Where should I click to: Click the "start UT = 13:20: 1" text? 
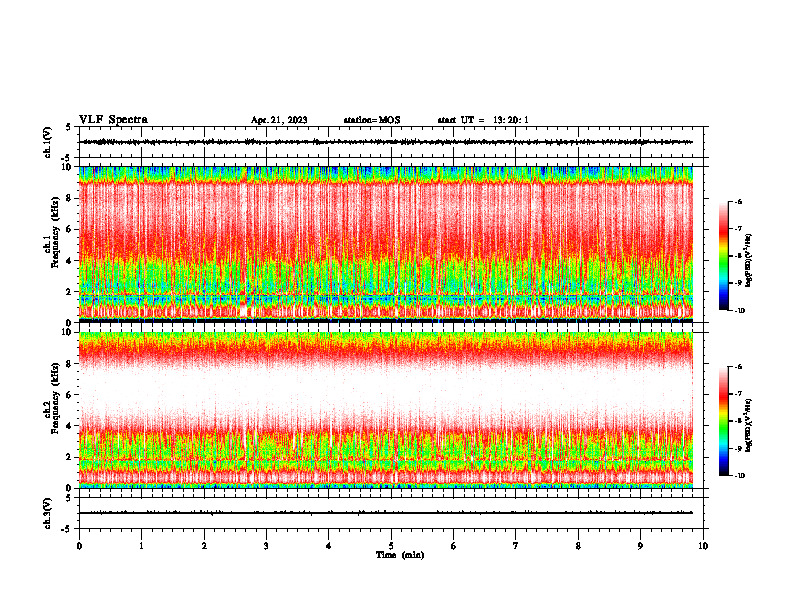coord(483,120)
